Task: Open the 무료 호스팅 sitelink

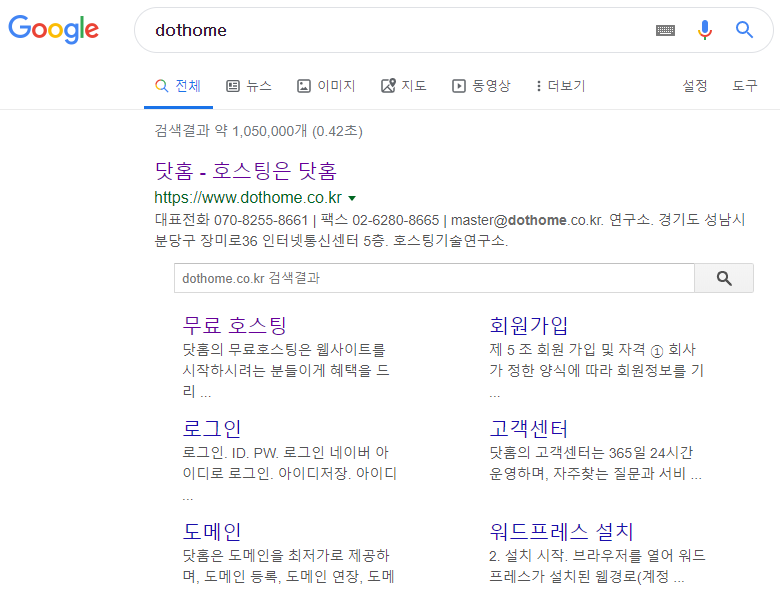Action: tap(235, 325)
